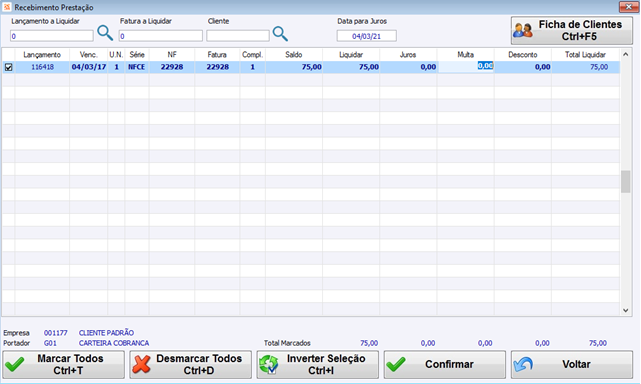The height and width of the screenshot is (384, 641).
Task: Click the Total Liquidar column header
Action: pos(585,55)
